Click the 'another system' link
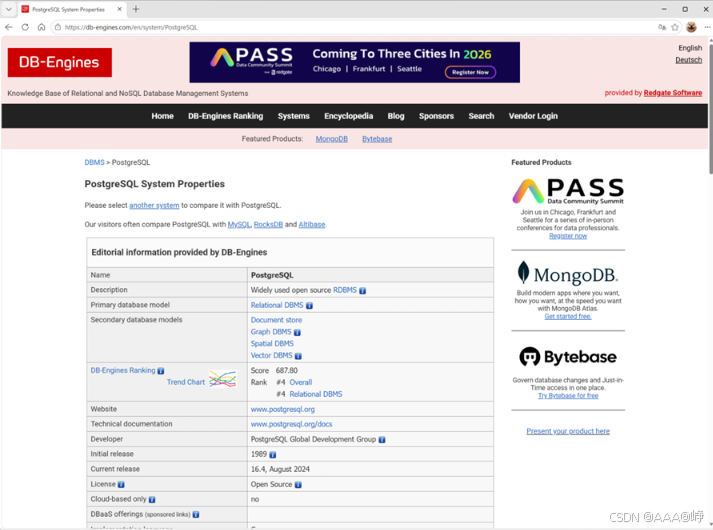This screenshot has height=530, width=713. pyautogui.click(x=154, y=205)
